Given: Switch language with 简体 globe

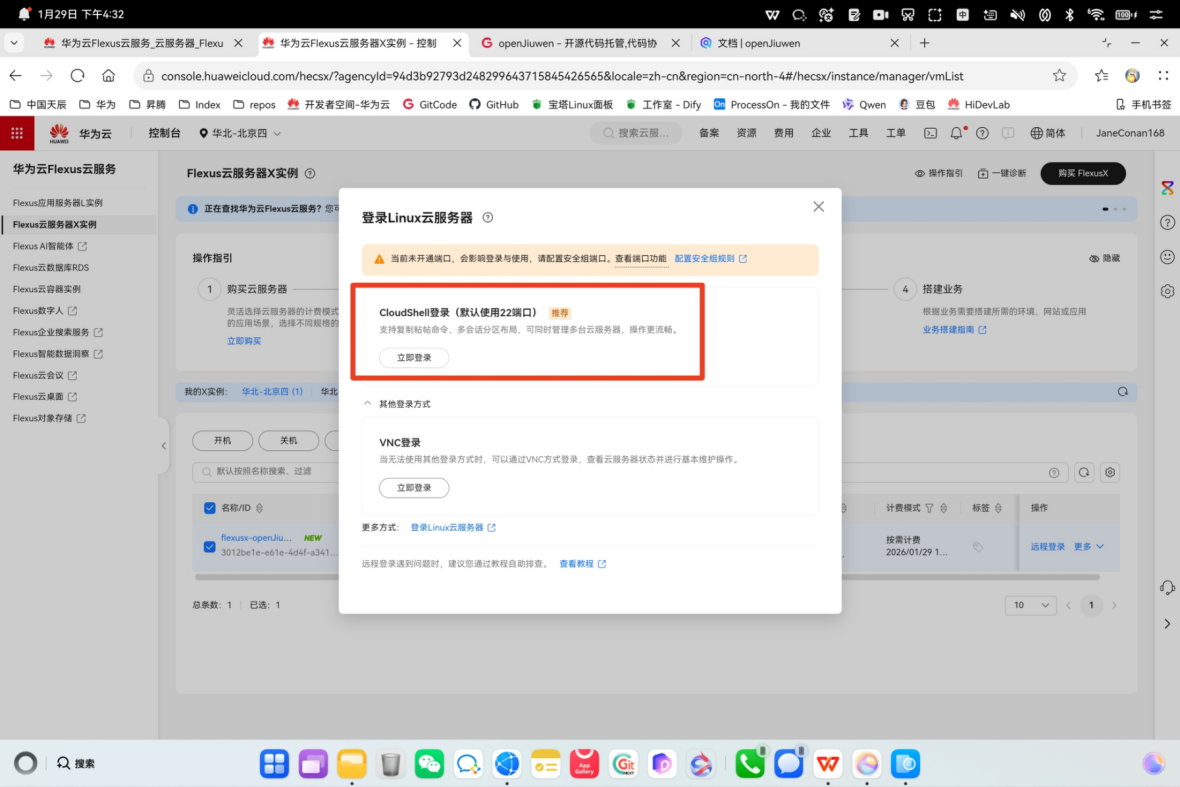Looking at the screenshot, I should pyautogui.click(x=1048, y=133).
